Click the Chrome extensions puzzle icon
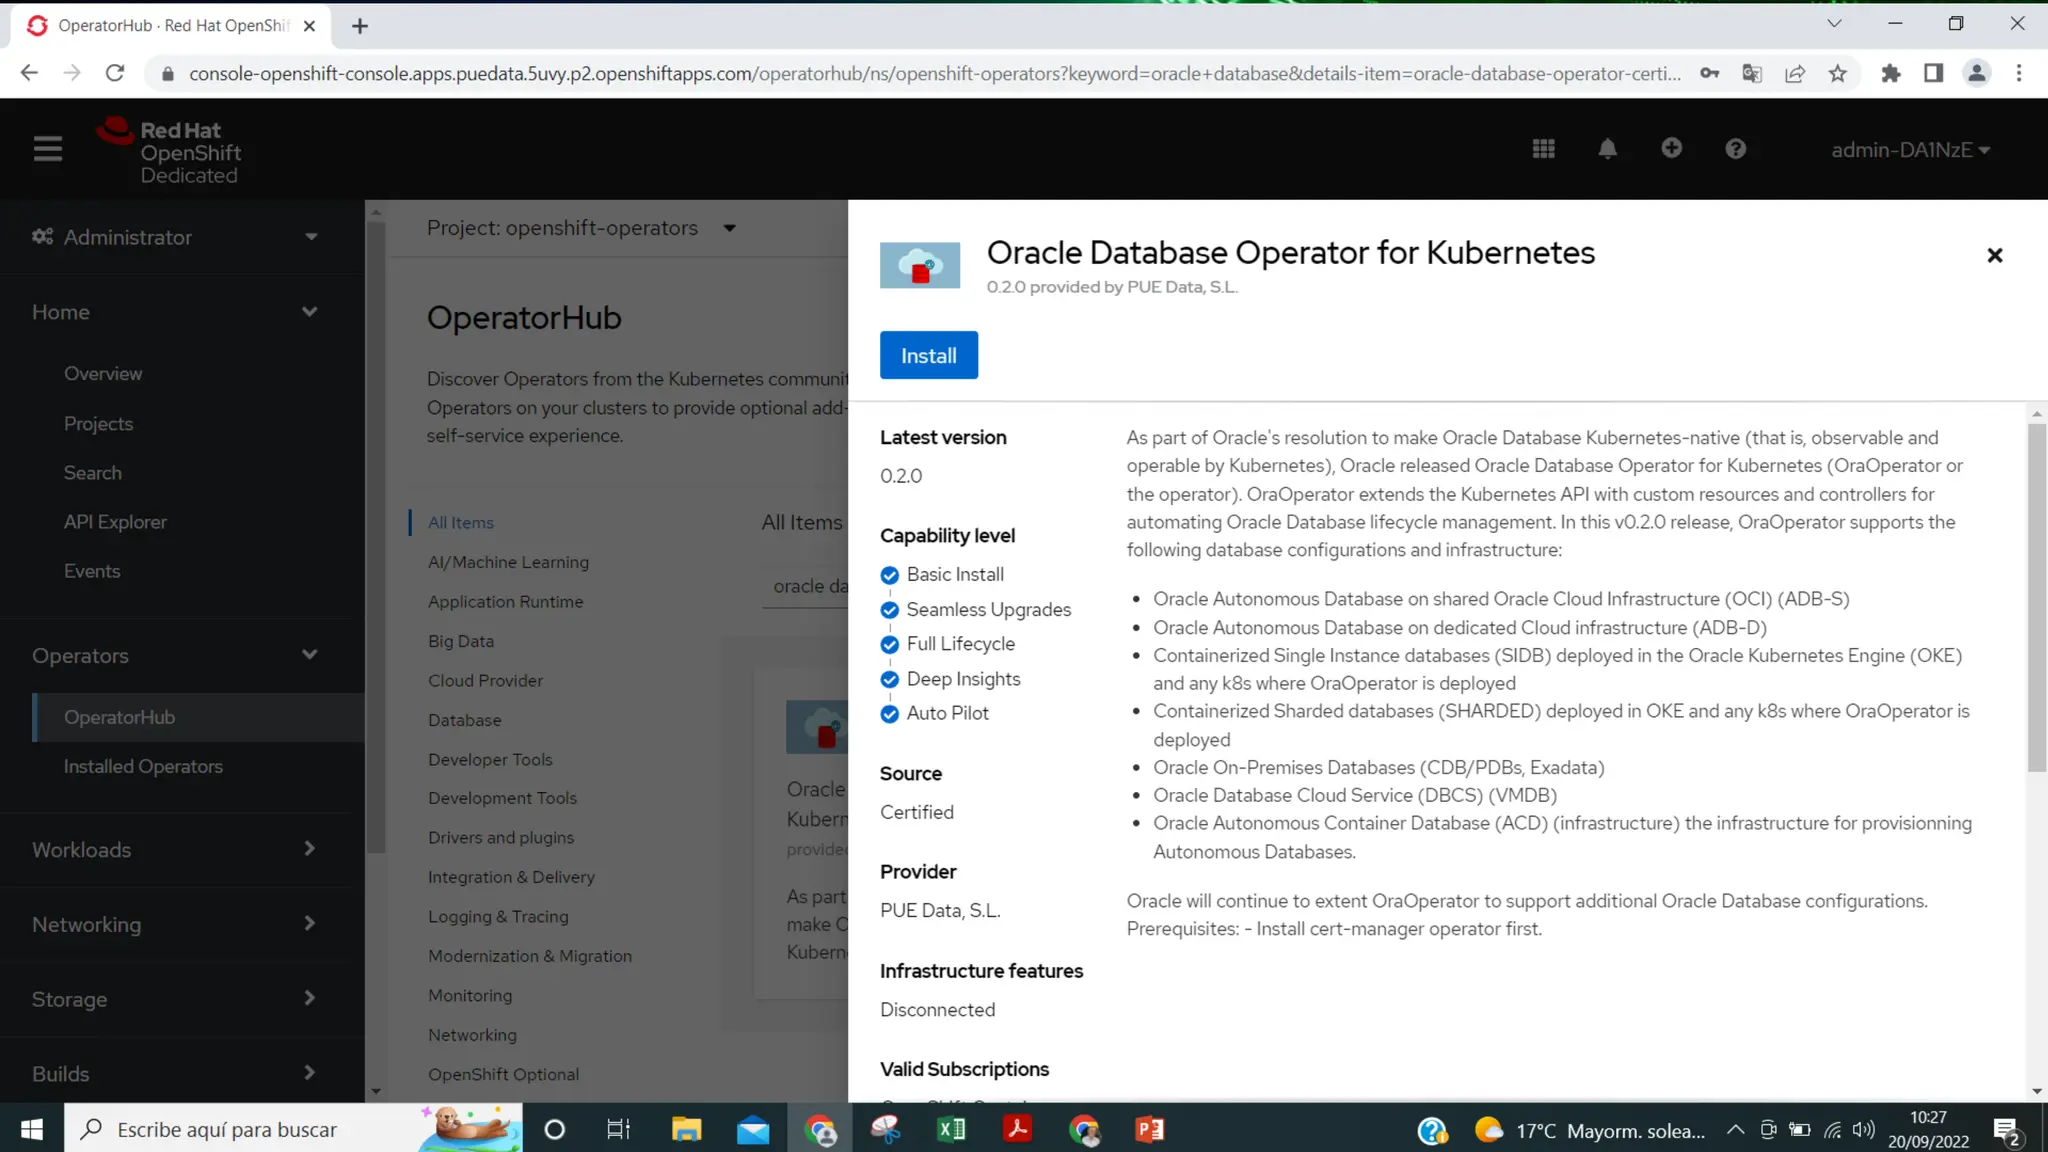This screenshot has height=1152, width=2048. [1890, 73]
